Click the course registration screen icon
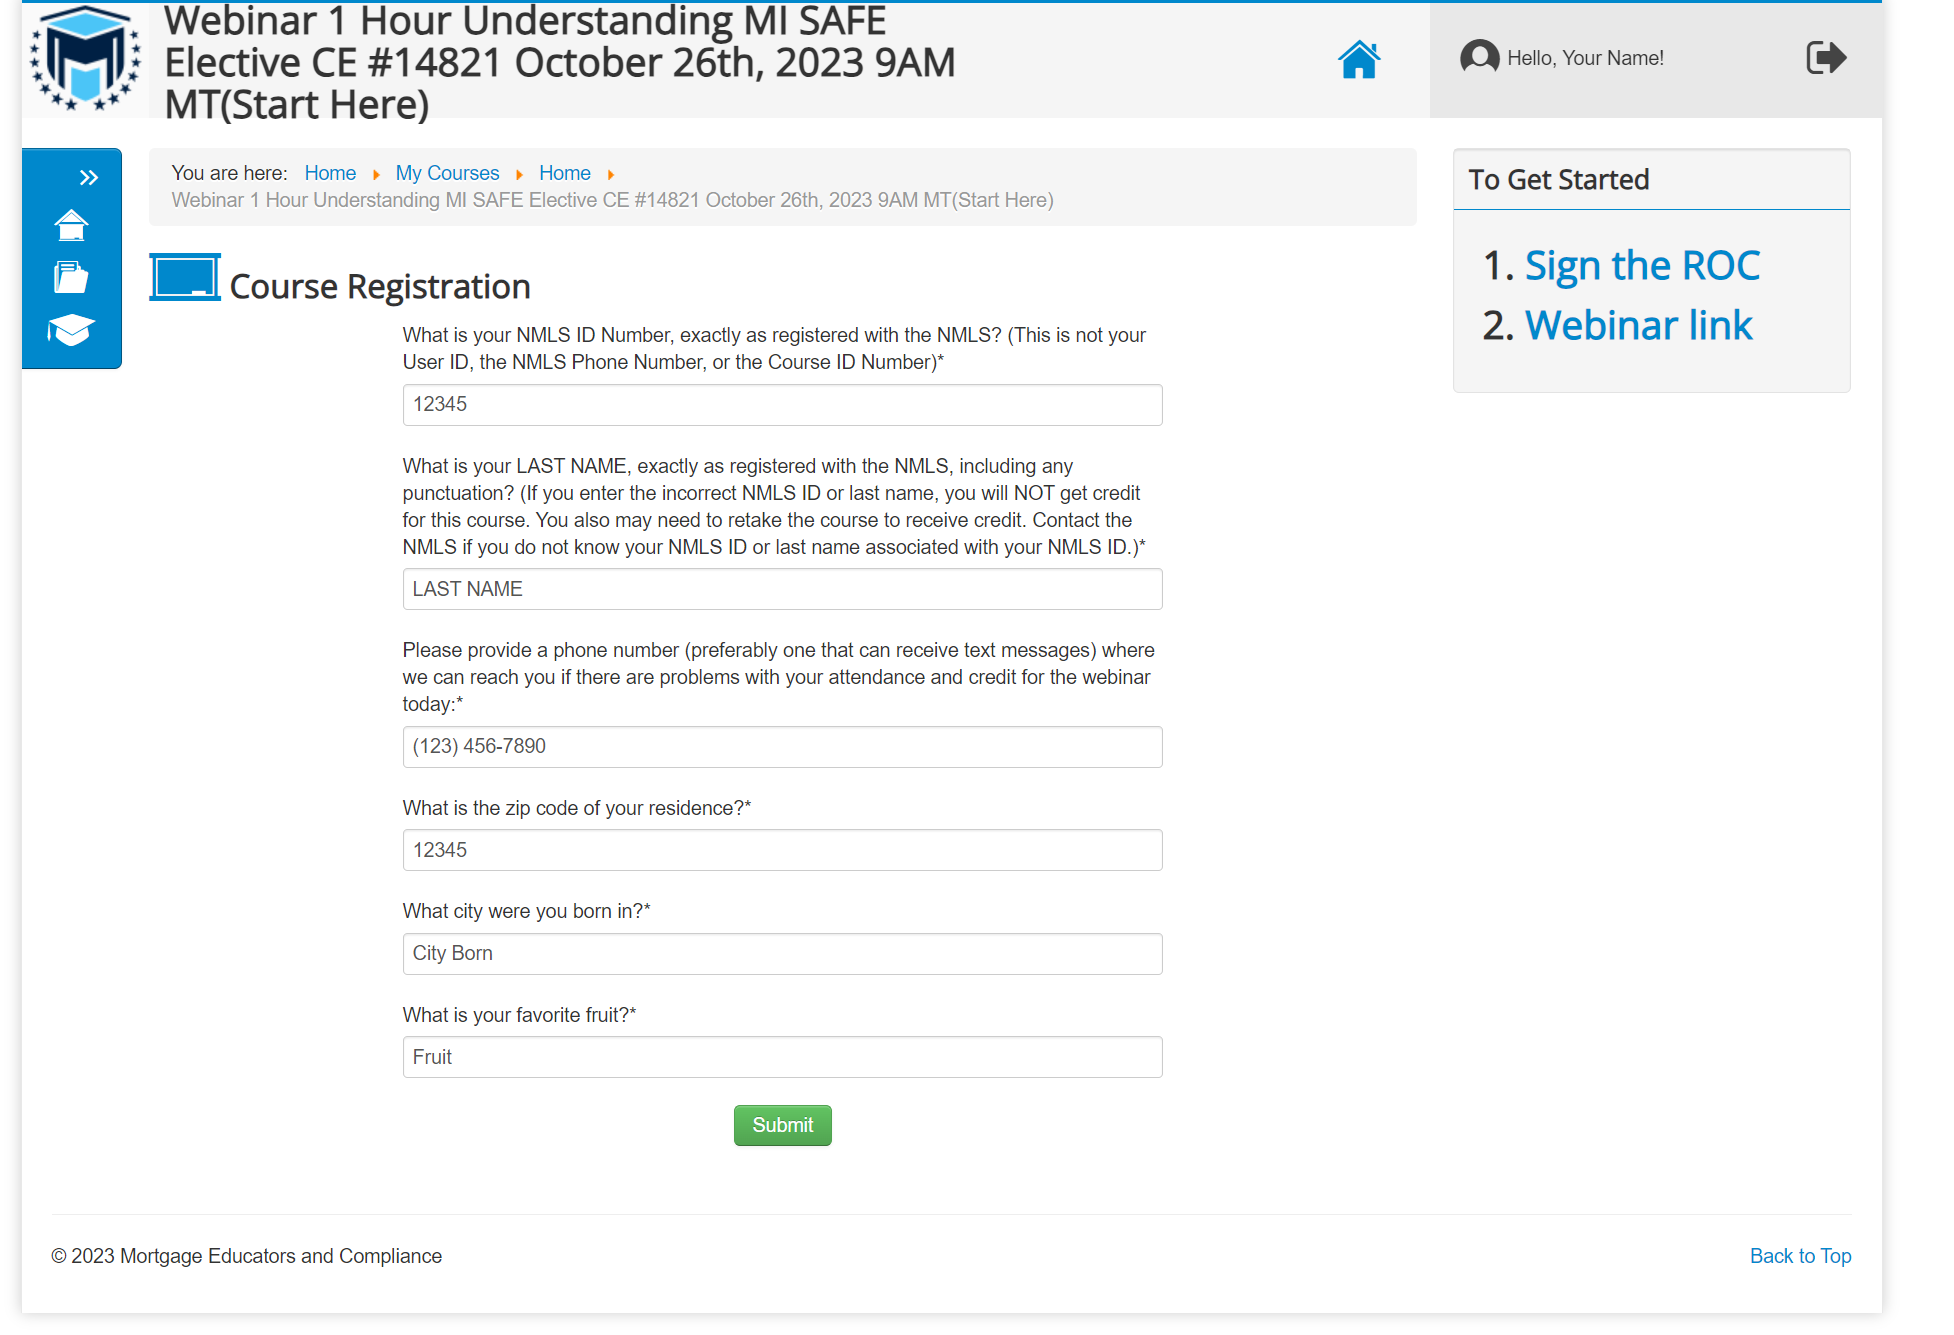 pyautogui.click(x=185, y=277)
